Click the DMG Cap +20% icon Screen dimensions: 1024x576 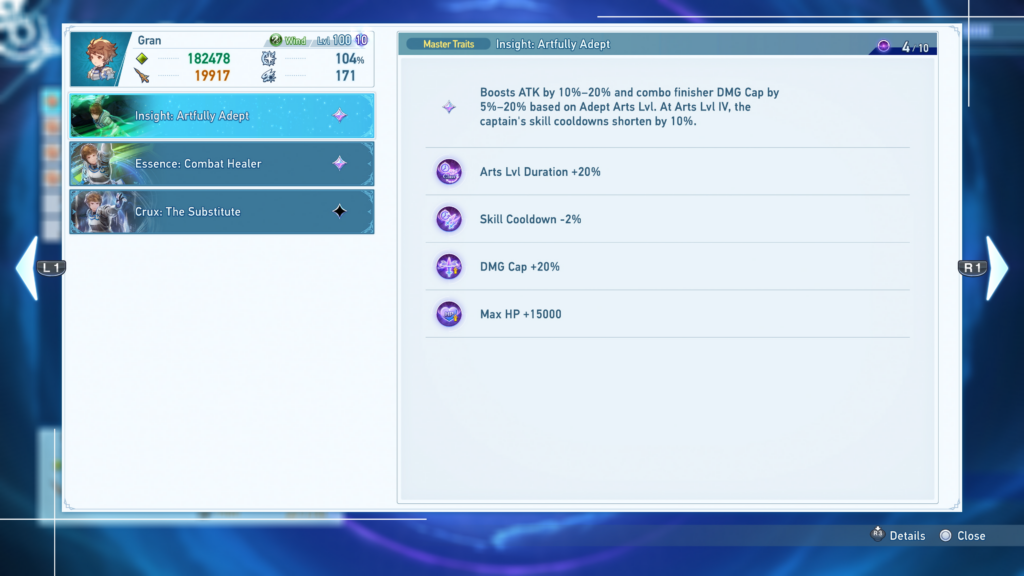point(449,266)
